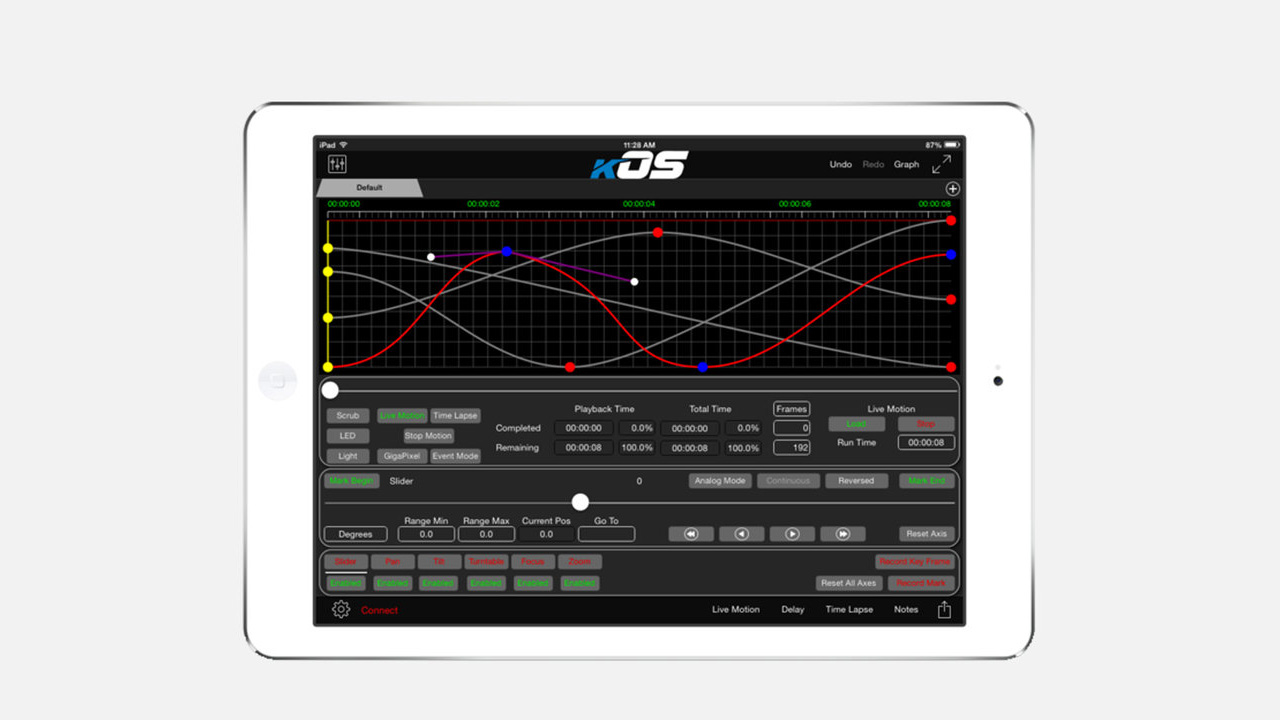The width and height of the screenshot is (1280, 720).
Task: Open the Degrees units selector
Action: 355,534
